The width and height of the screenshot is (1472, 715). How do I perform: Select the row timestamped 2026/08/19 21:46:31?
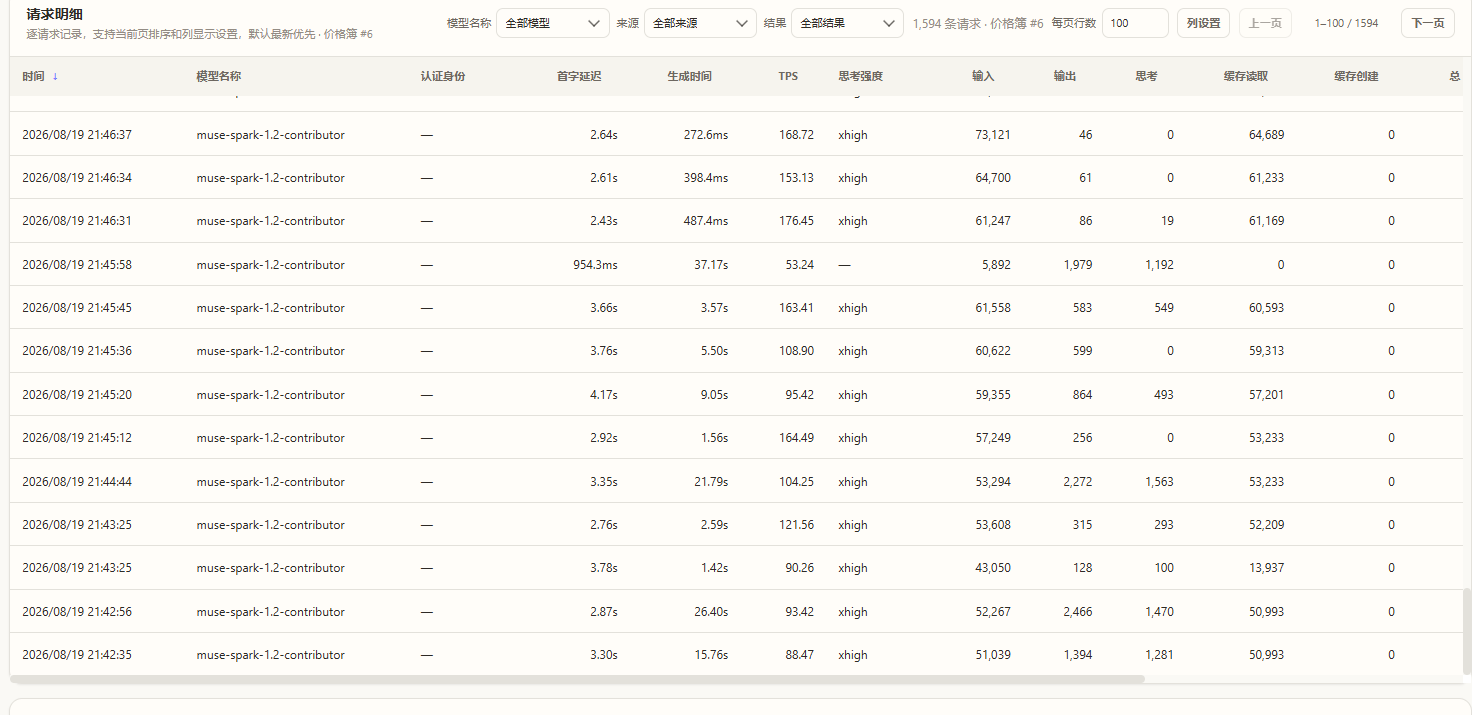(x=736, y=221)
